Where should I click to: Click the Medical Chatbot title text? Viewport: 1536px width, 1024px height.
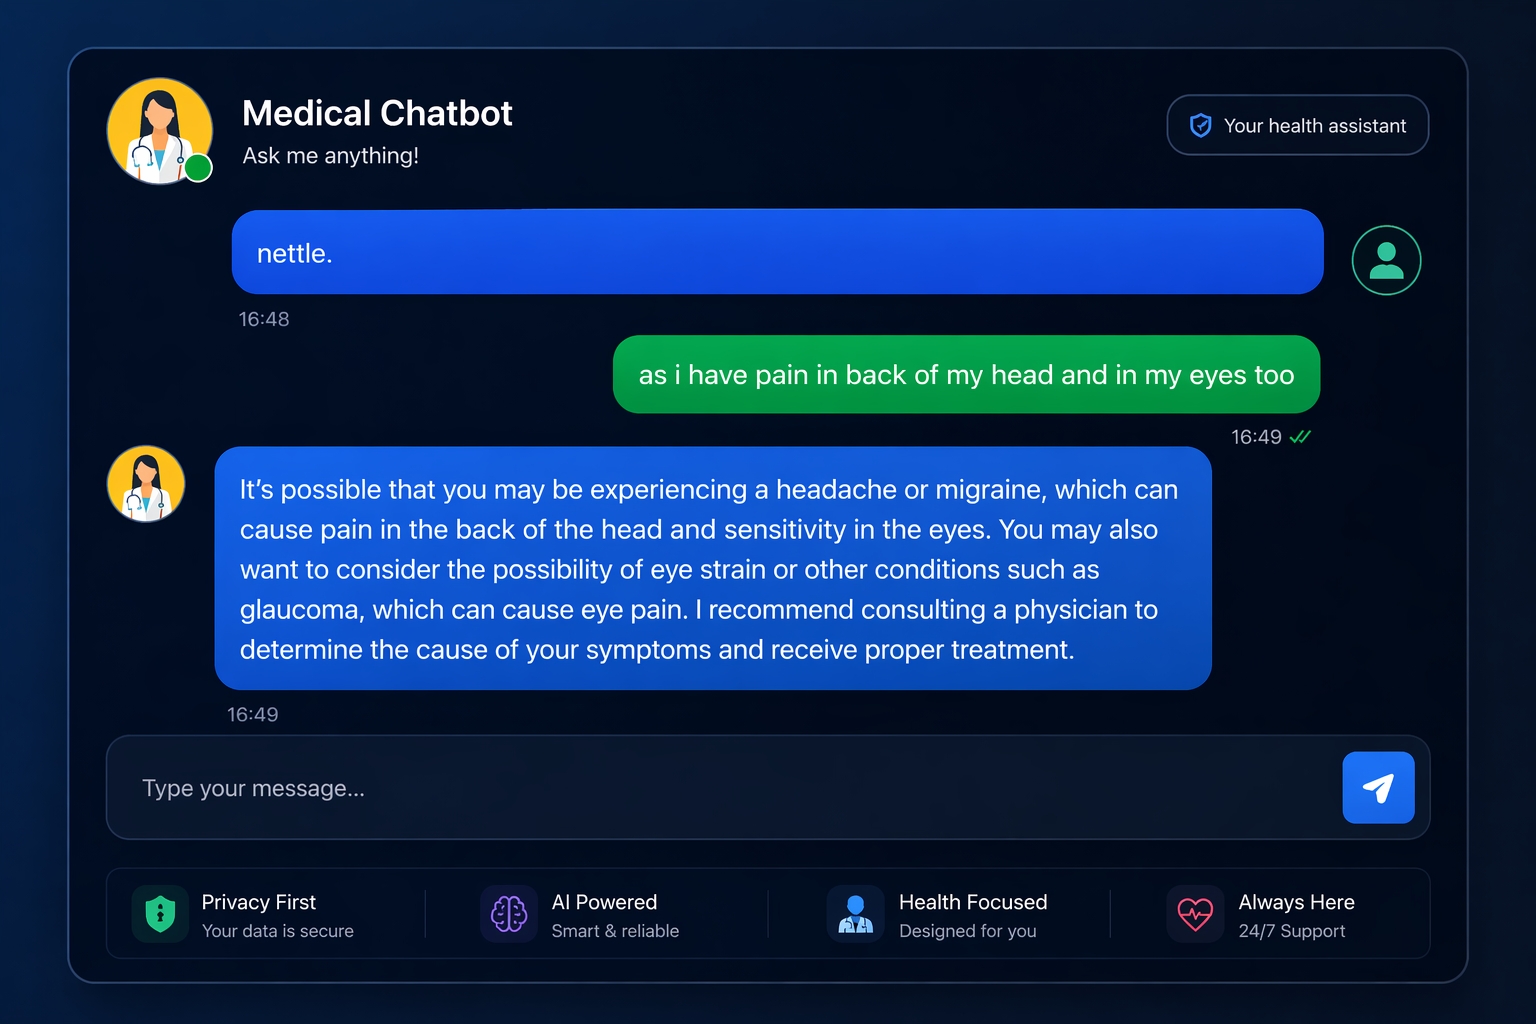point(377,113)
